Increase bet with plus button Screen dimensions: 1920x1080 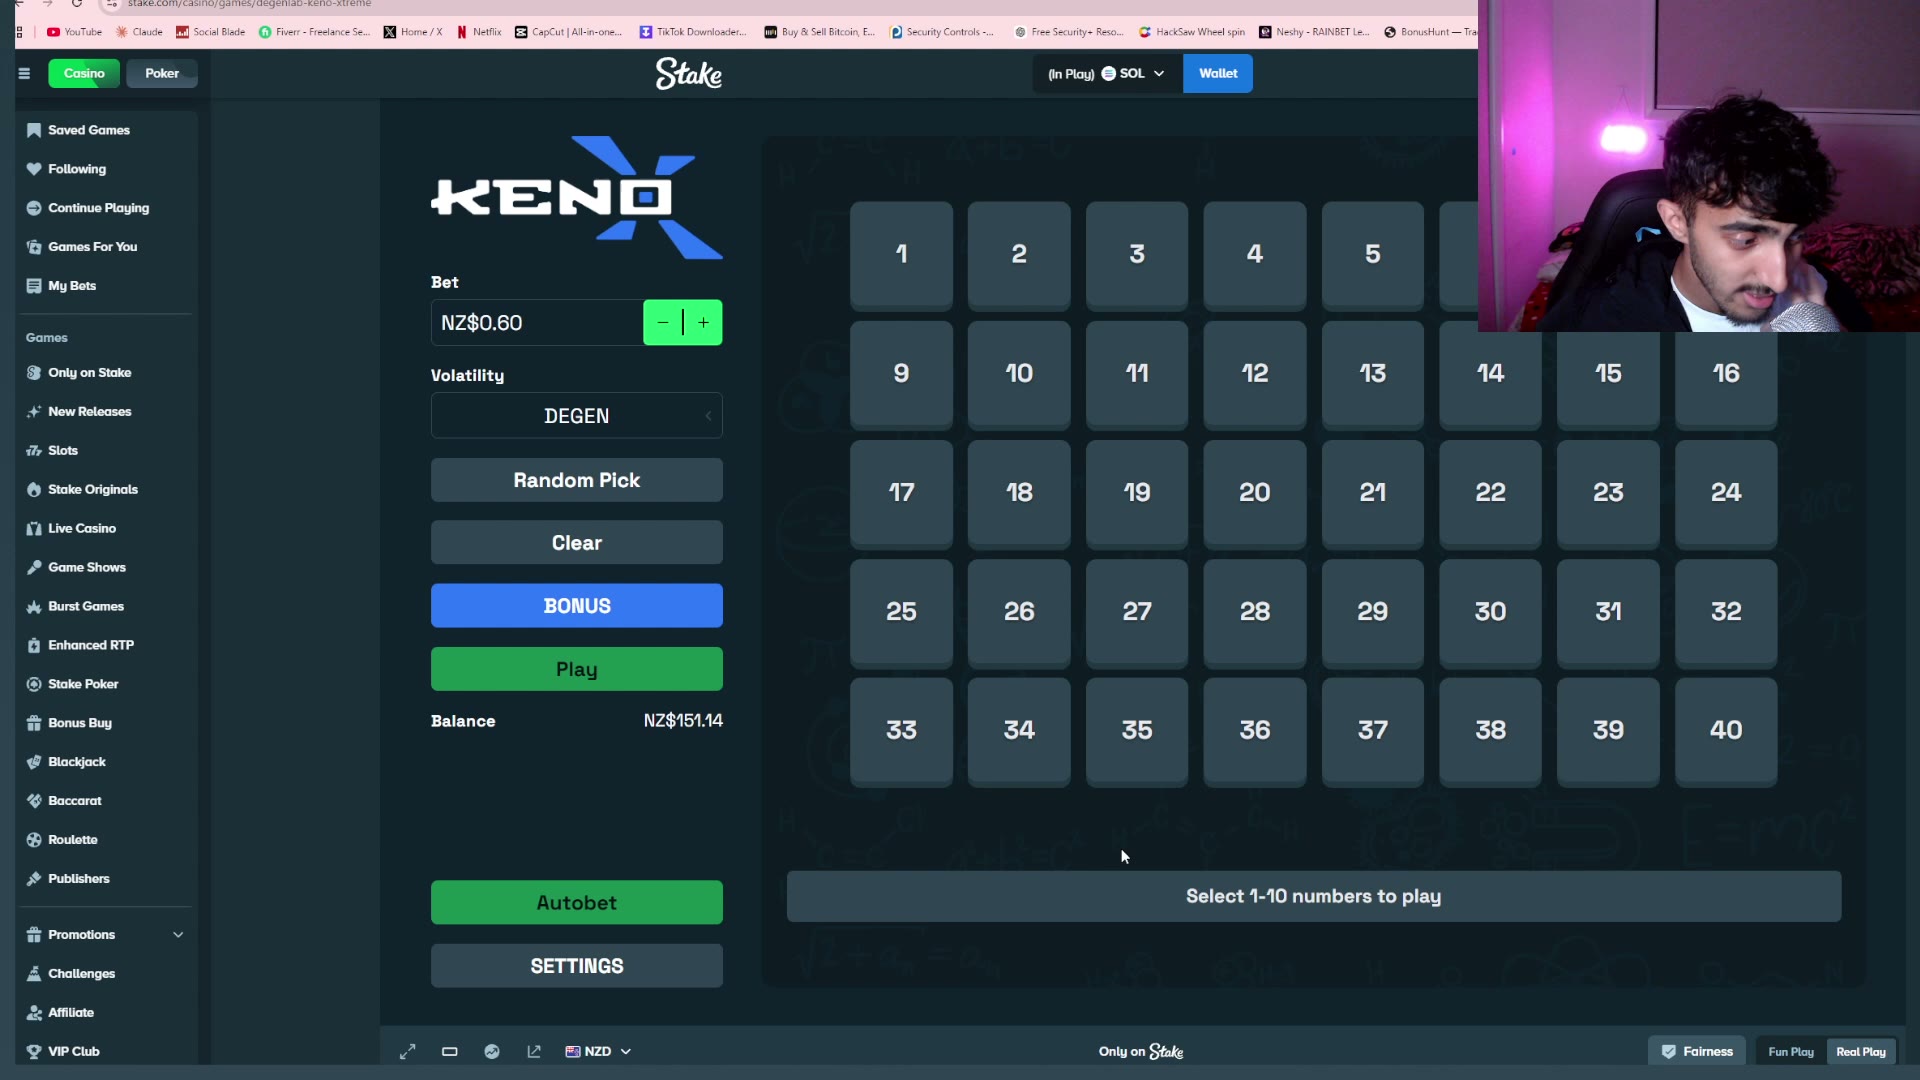point(704,323)
